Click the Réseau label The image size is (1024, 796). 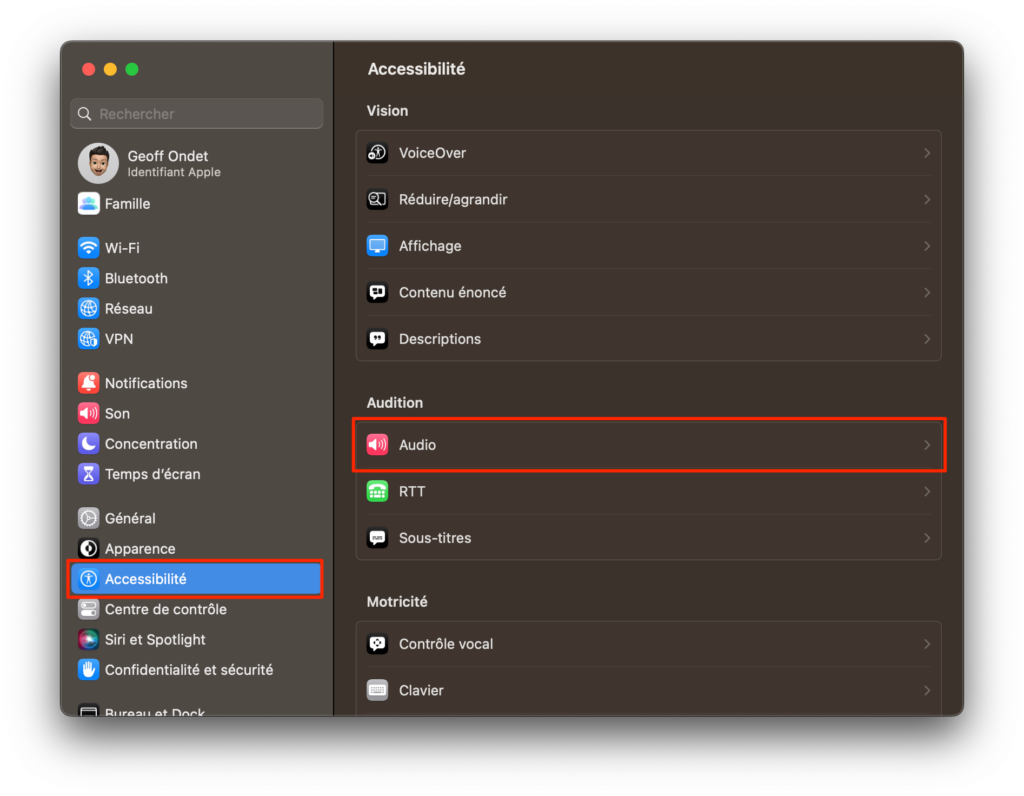pyautogui.click(x=129, y=308)
